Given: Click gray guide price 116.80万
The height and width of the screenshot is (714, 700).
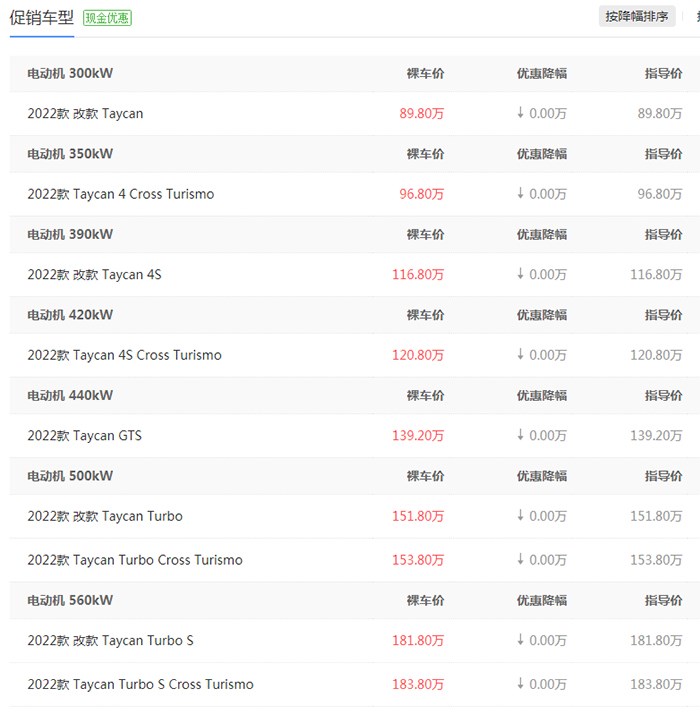Looking at the screenshot, I should pyautogui.click(x=656, y=275).
